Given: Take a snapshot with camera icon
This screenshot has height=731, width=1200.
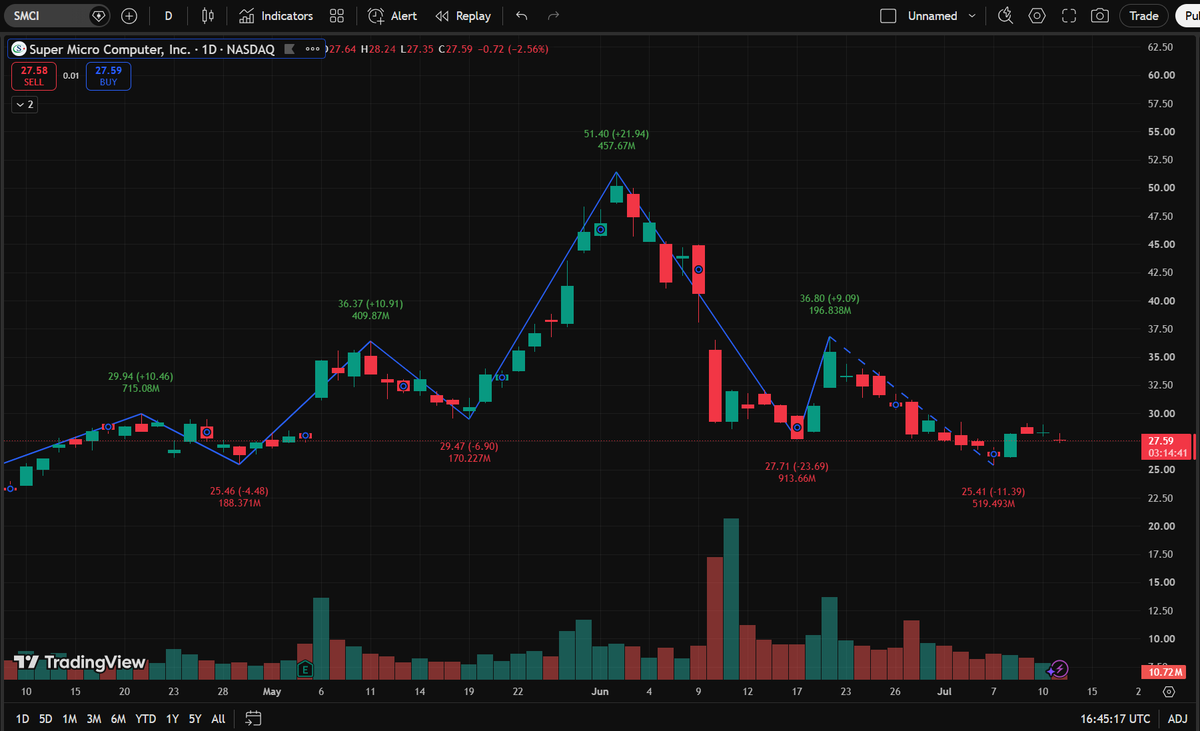Looking at the screenshot, I should 1100,16.
